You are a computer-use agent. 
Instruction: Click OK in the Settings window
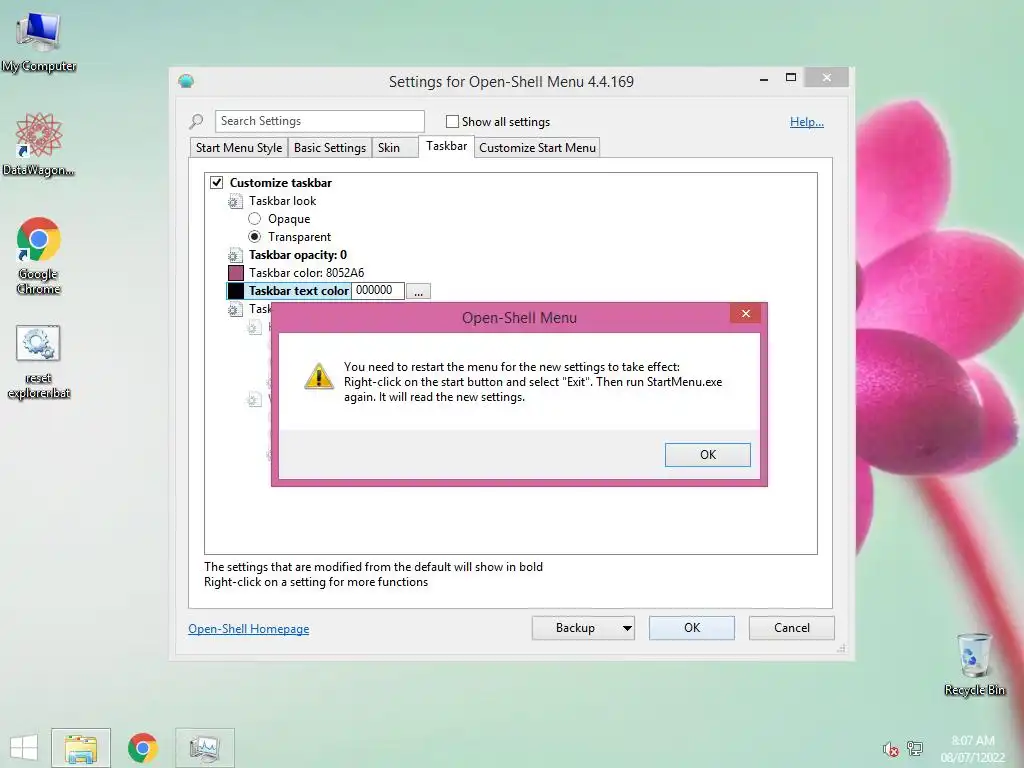(692, 628)
